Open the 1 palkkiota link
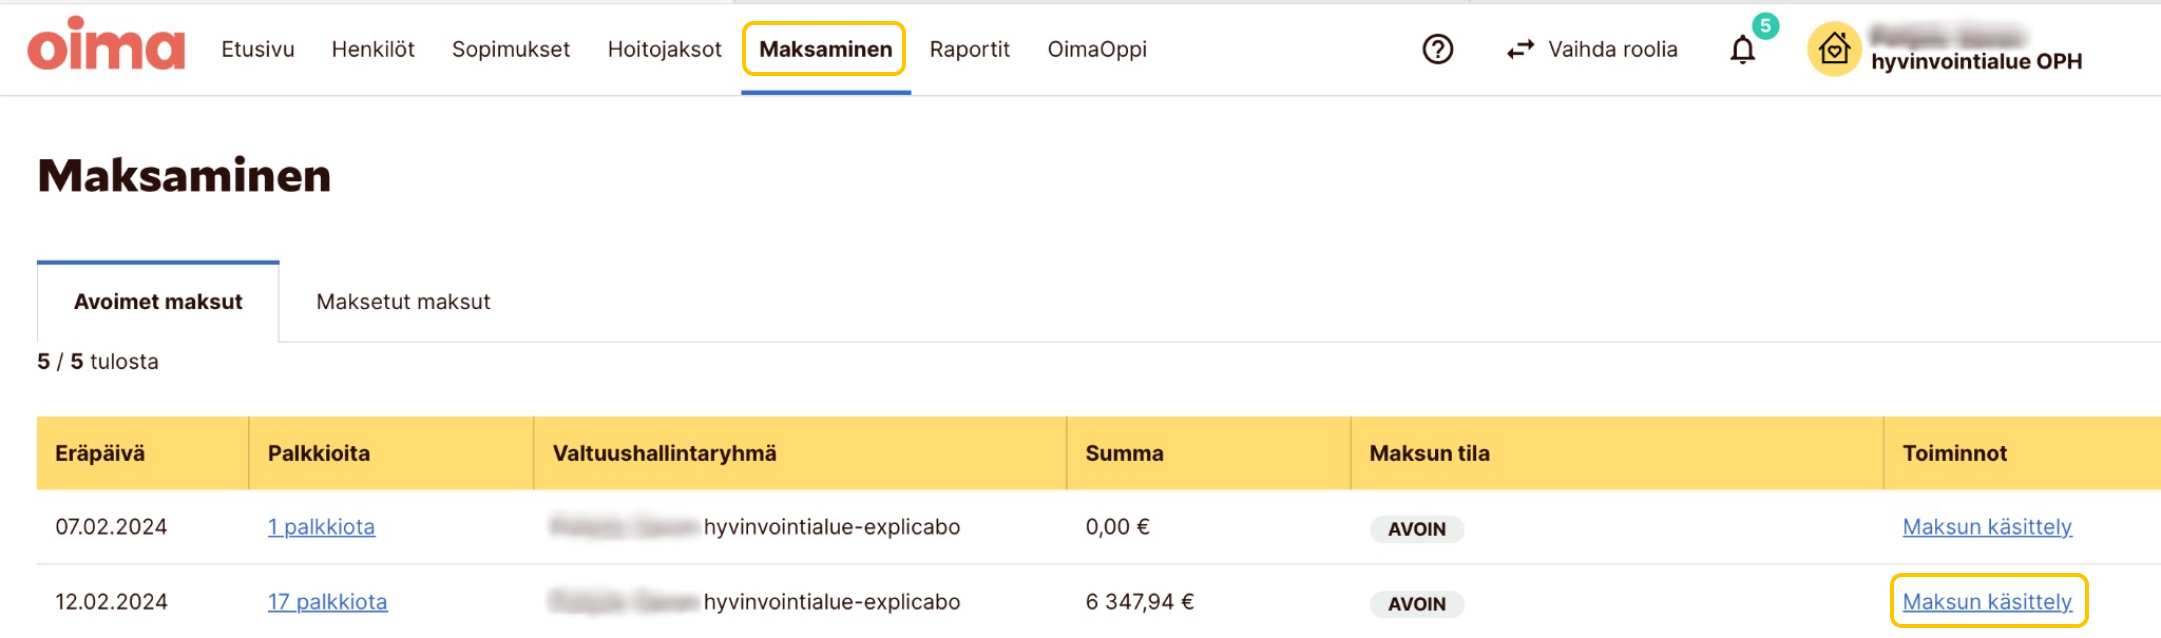2161x638 pixels. (x=321, y=527)
